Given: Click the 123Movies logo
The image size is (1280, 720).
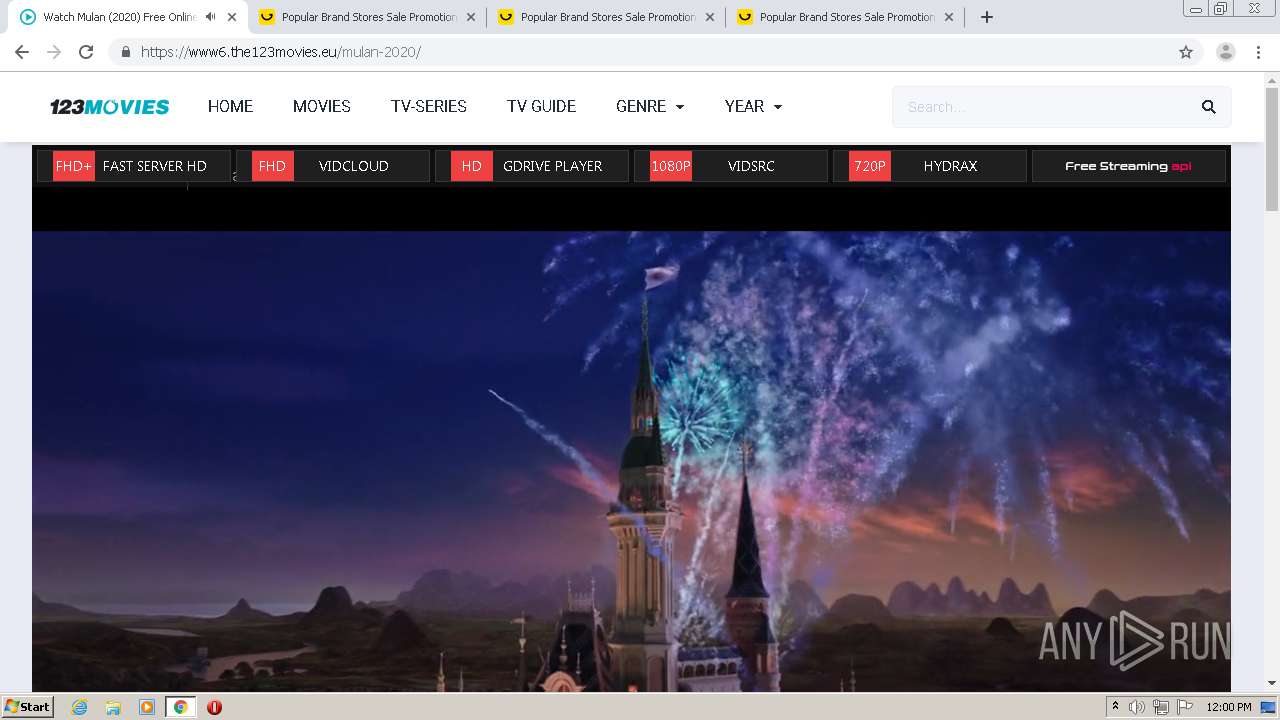Looking at the screenshot, I should (x=110, y=107).
